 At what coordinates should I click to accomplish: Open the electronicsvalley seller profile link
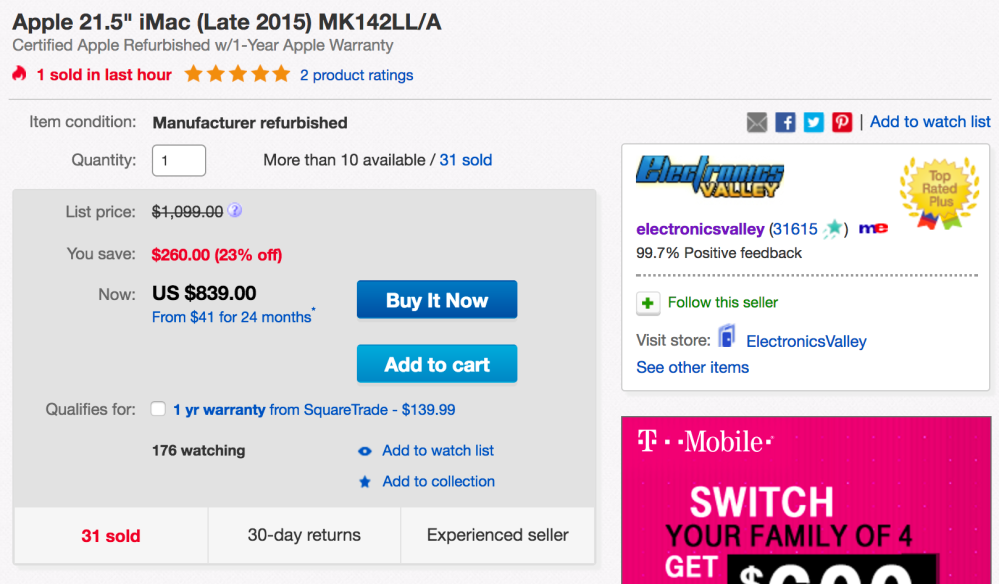click(x=700, y=229)
